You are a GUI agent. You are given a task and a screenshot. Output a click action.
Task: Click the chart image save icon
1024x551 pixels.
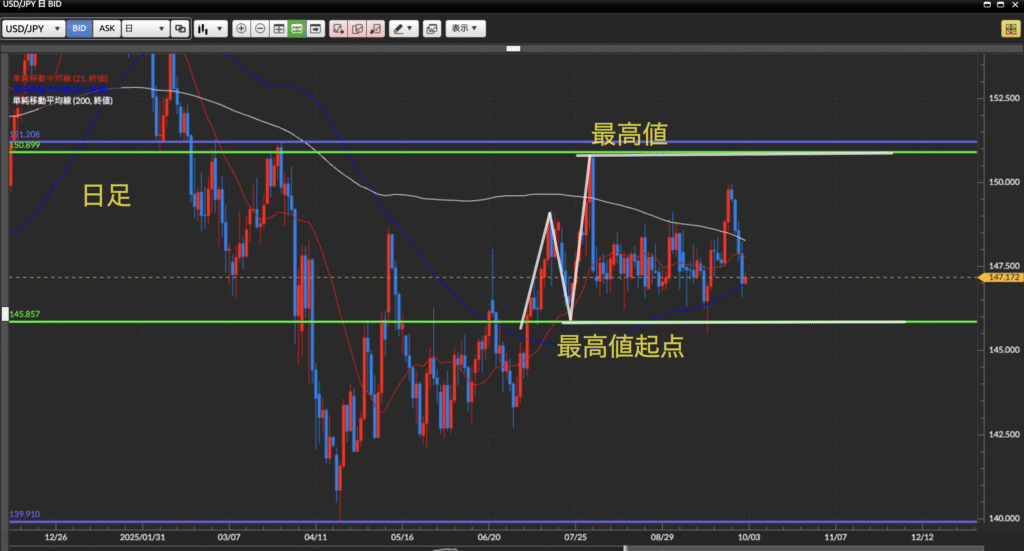[x=432, y=29]
